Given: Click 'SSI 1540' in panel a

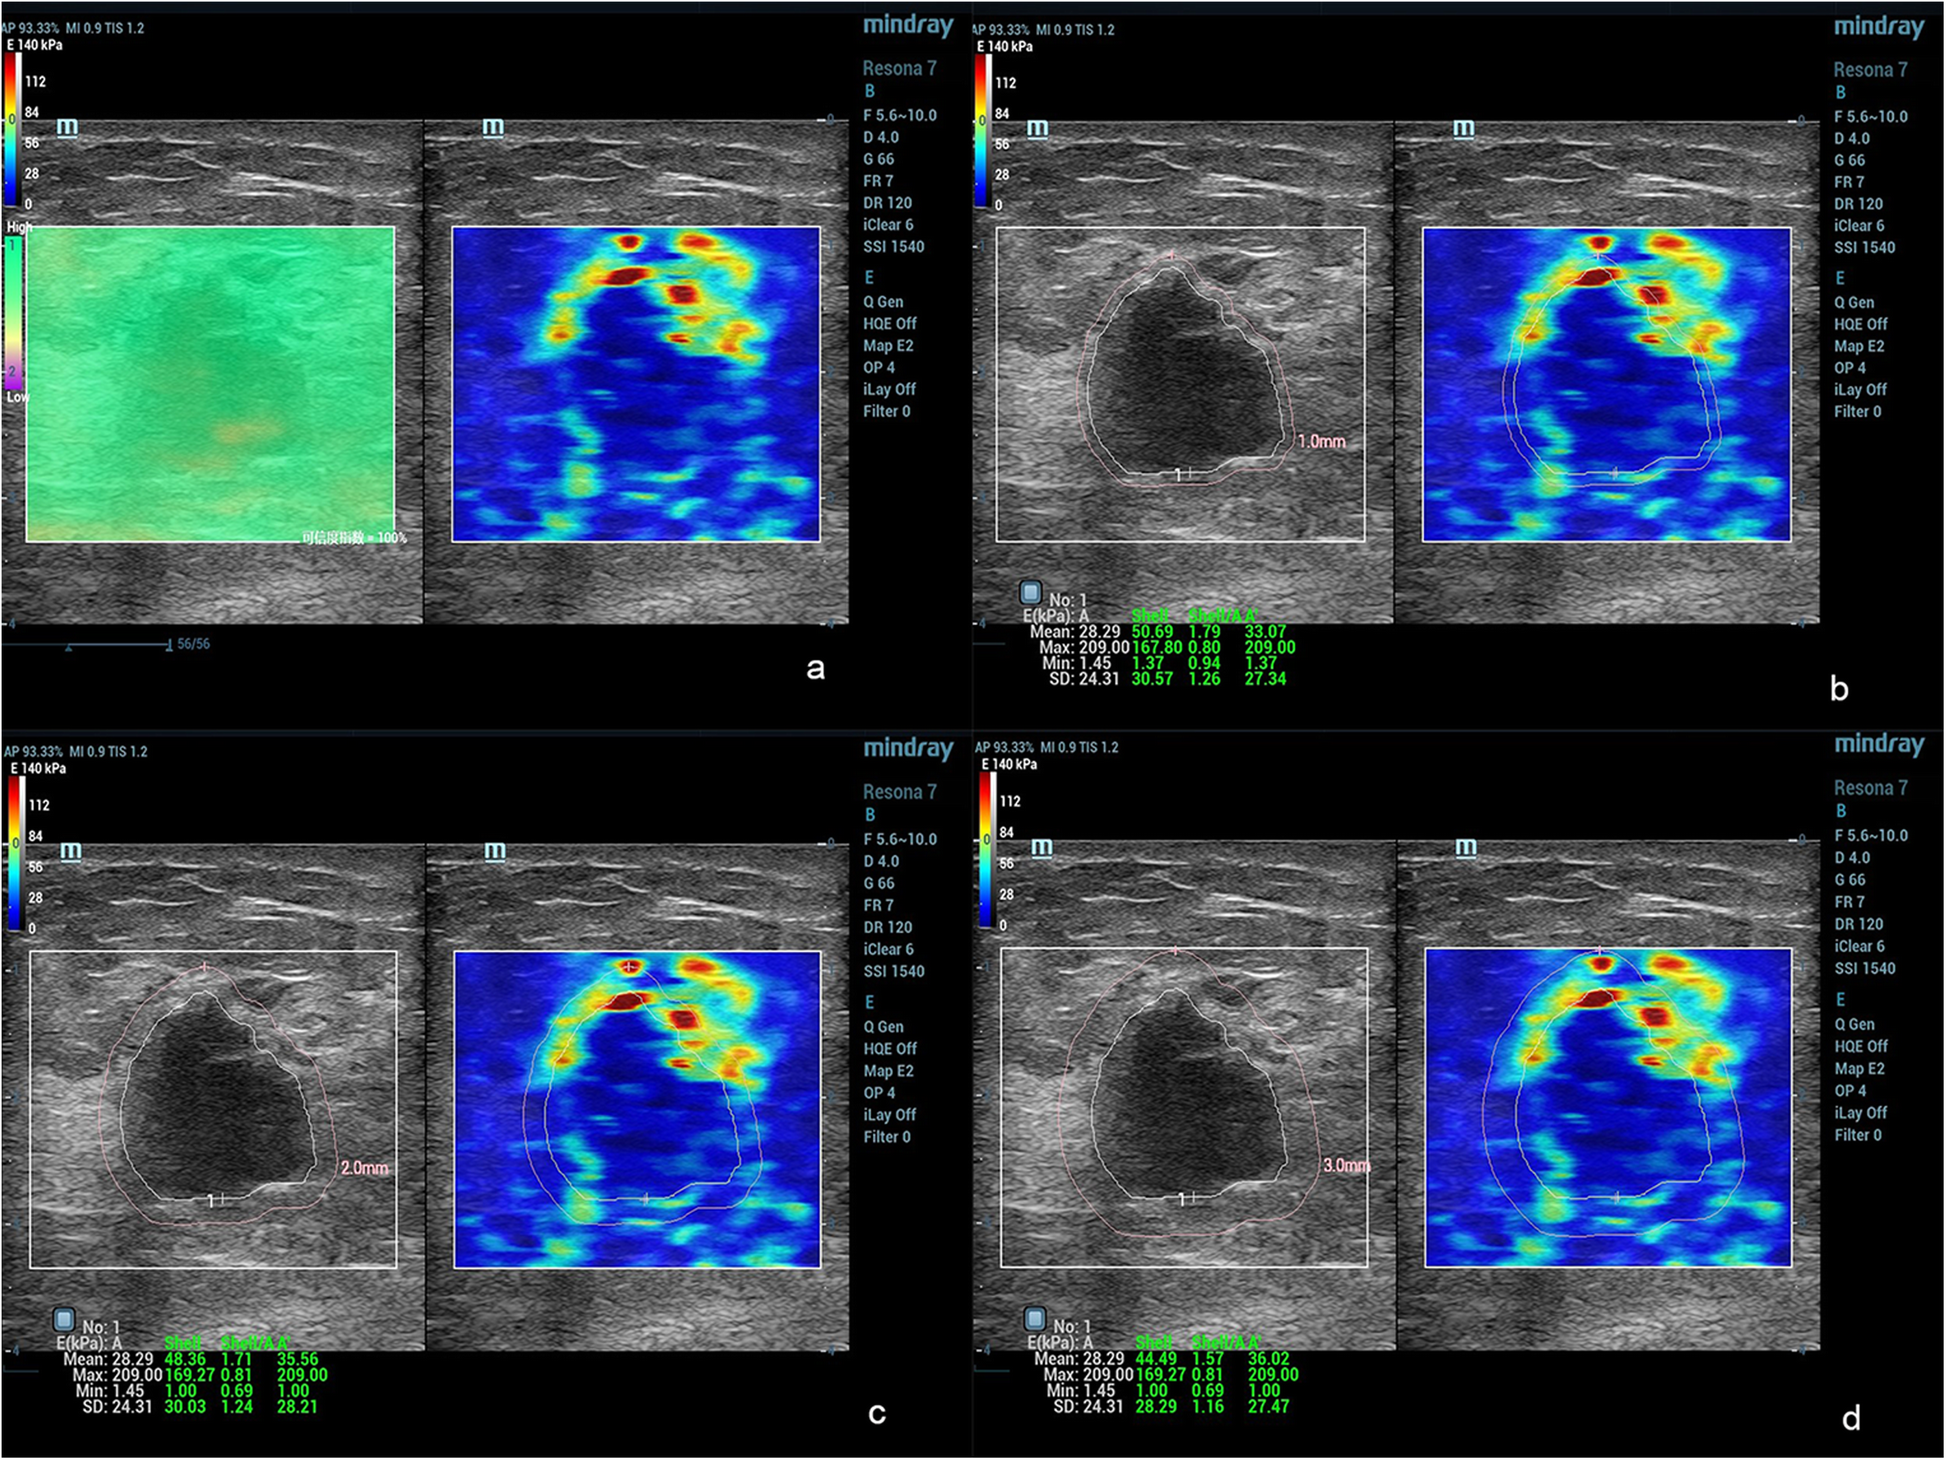Looking at the screenshot, I should pos(894,246).
